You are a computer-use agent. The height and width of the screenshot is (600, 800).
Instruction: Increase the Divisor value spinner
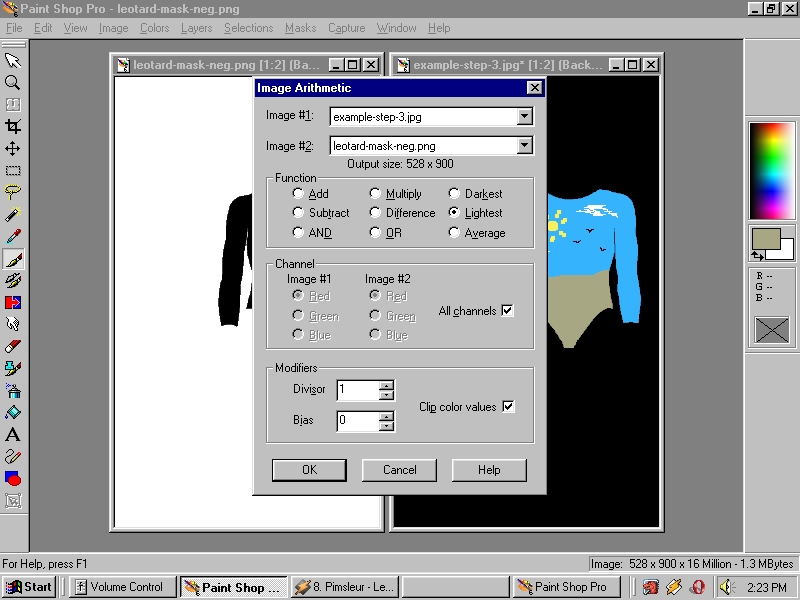point(387,385)
